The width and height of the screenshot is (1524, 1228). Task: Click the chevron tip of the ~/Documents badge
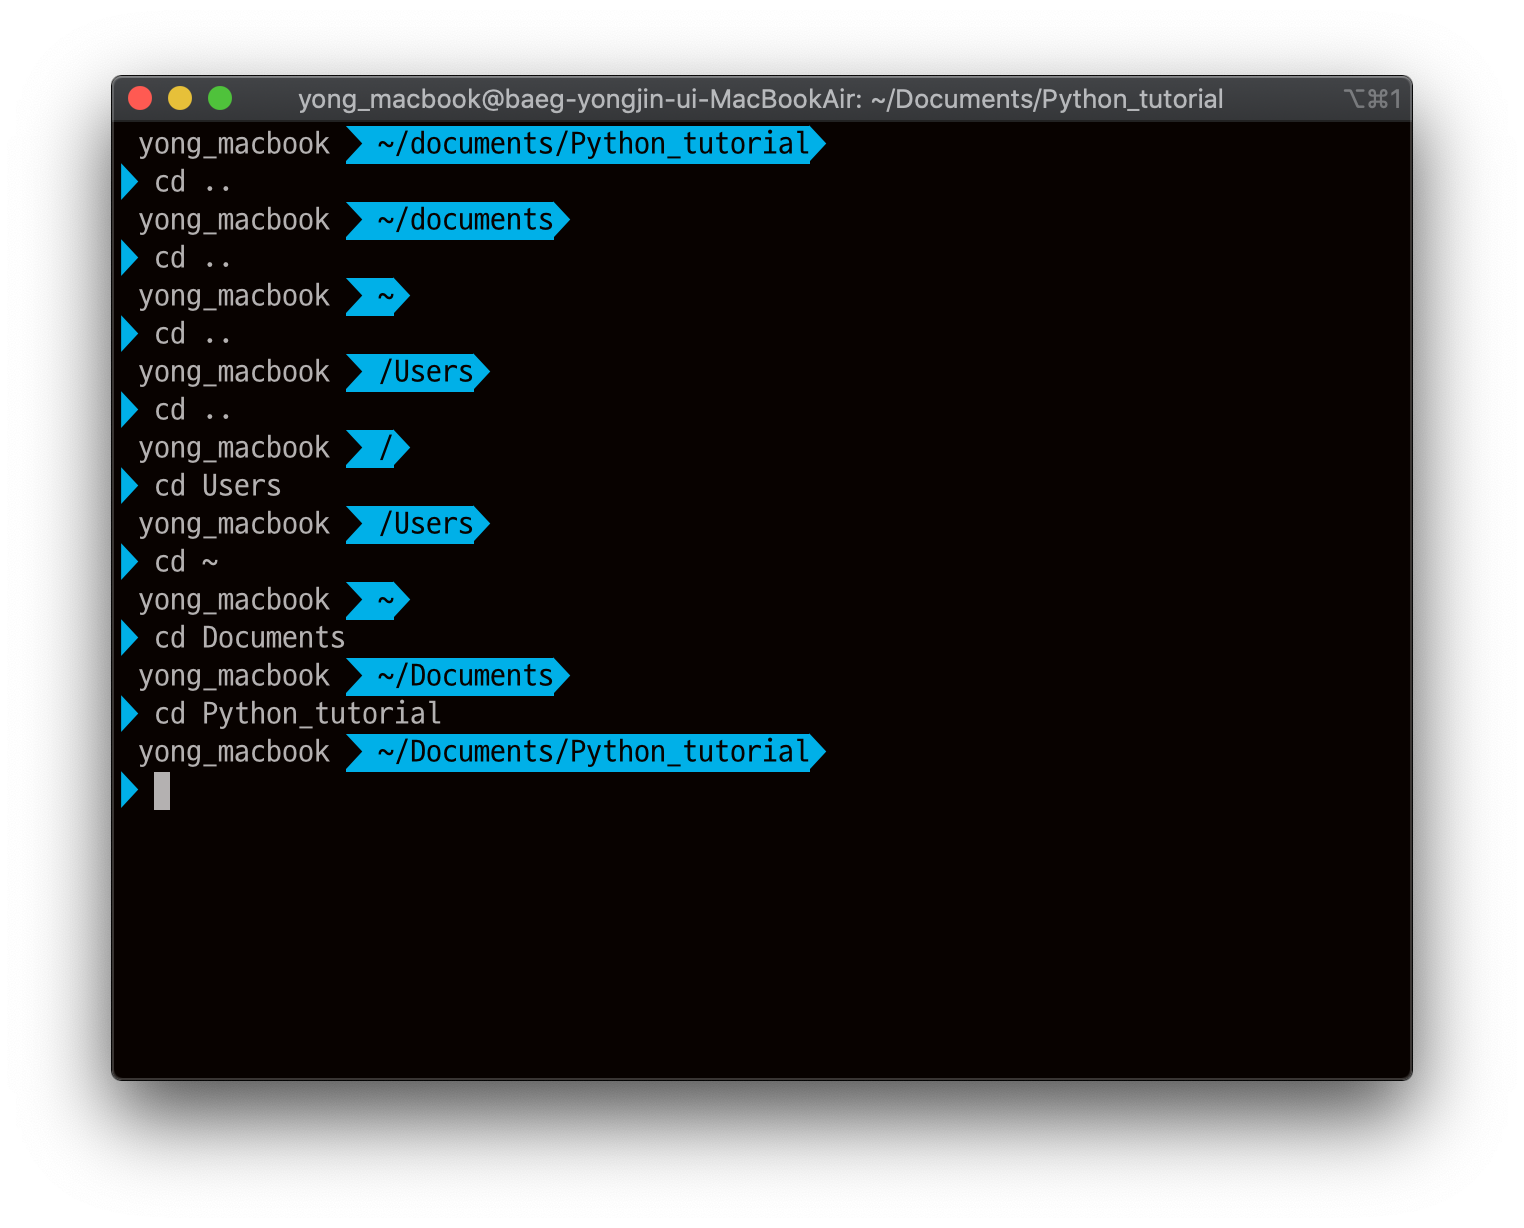562,676
